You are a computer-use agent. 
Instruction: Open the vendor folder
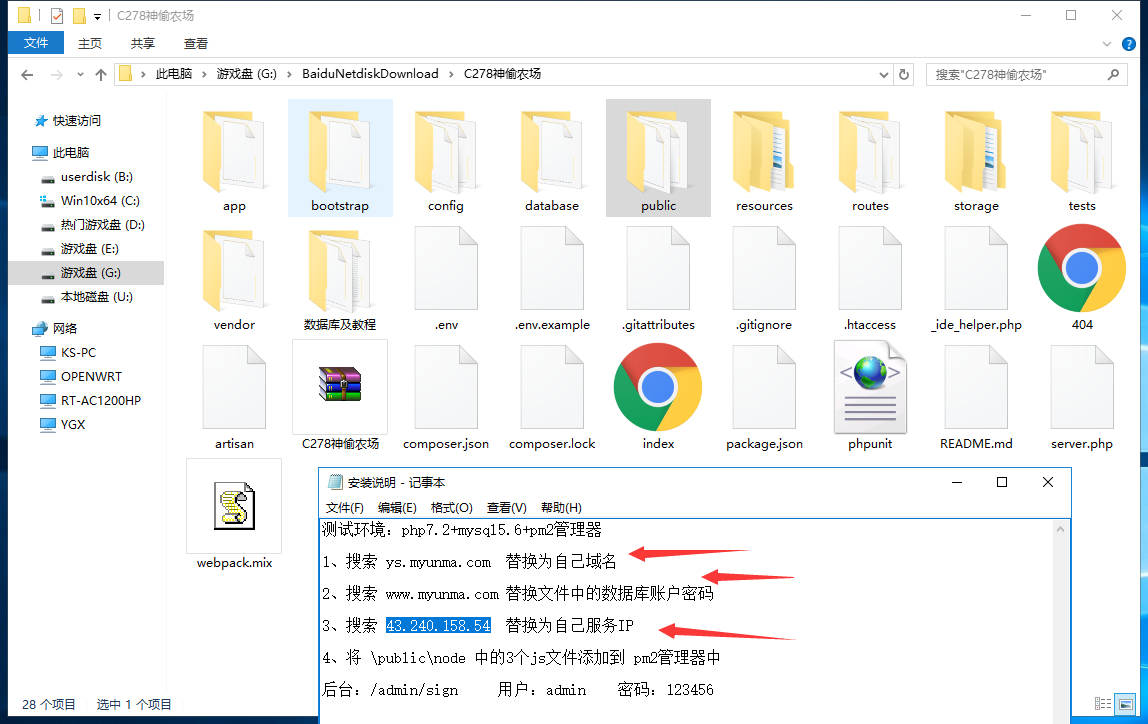[x=234, y=269]
